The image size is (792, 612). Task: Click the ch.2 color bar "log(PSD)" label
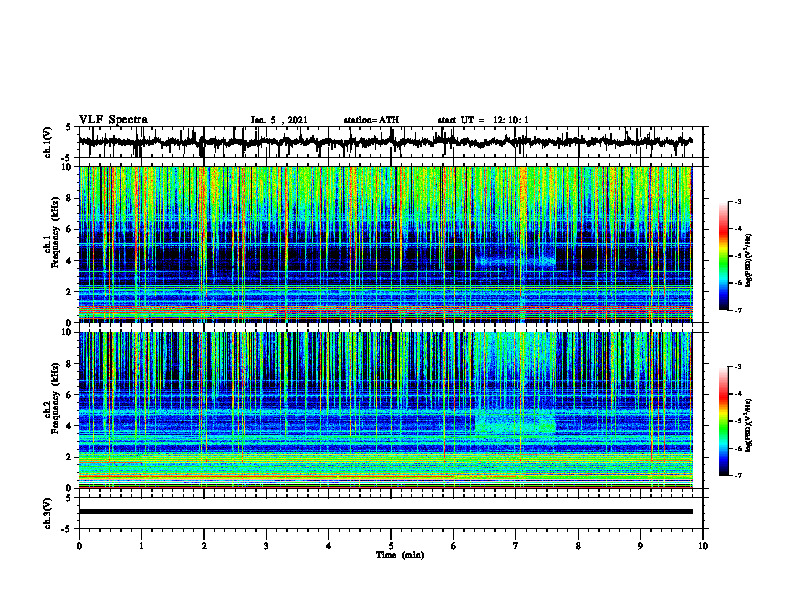pos(749,425)
